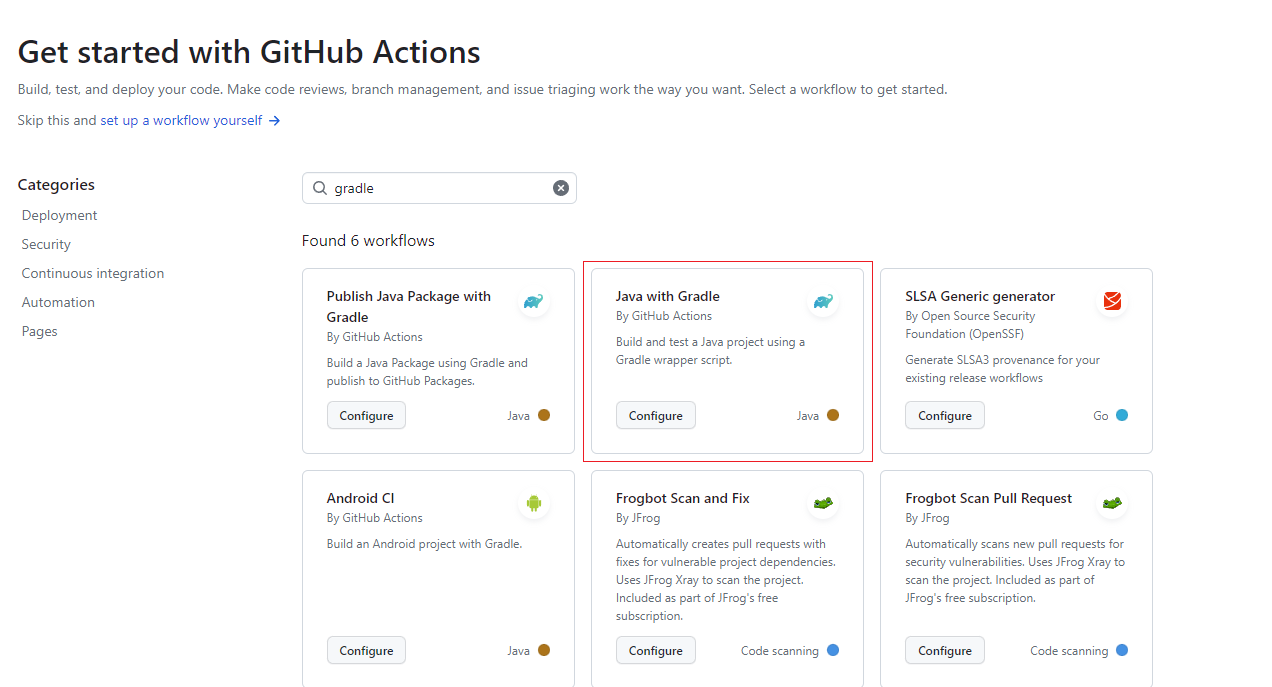Configure the Android CI workflow
1272x687 pixels.
click(x=366, y=650)
